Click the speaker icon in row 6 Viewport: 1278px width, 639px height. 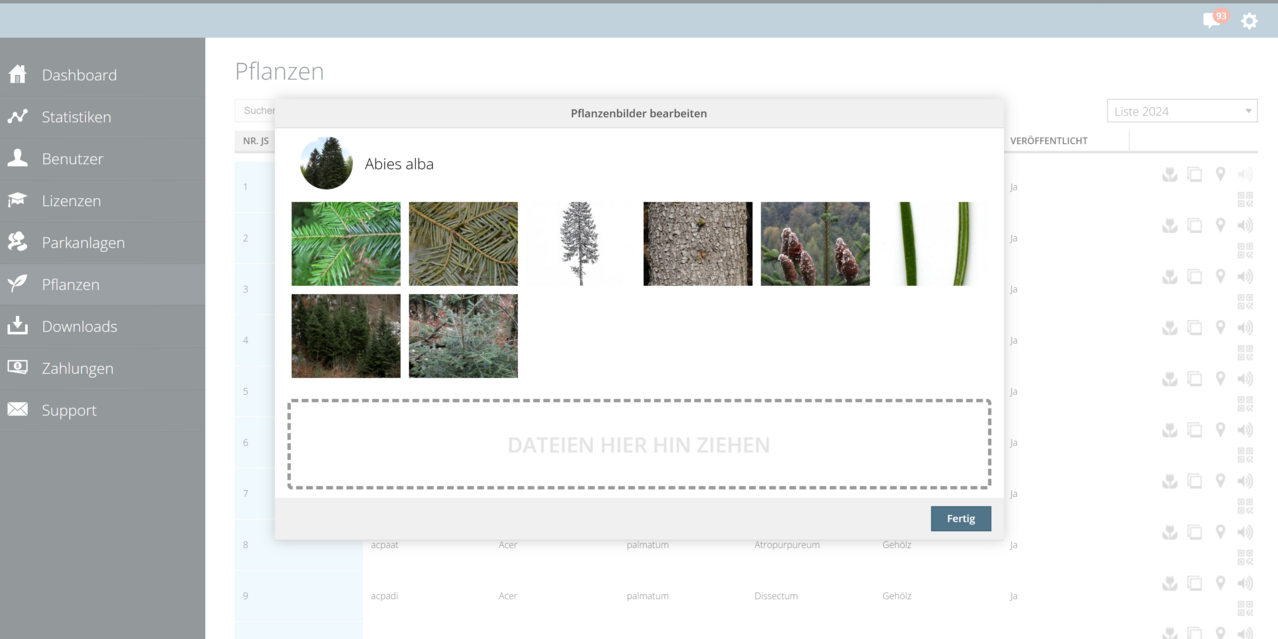[1245, 430]
